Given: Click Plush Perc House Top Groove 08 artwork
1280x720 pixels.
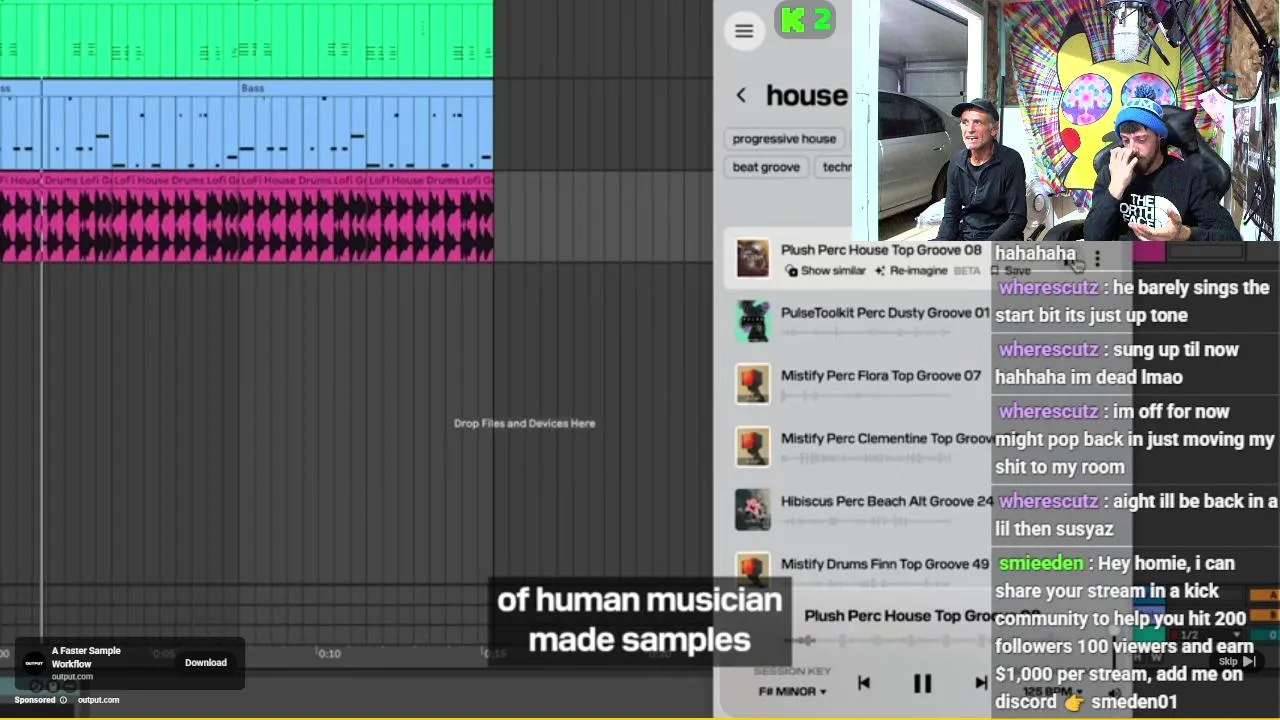Looking at the screenshot, I should click(753, 258).
